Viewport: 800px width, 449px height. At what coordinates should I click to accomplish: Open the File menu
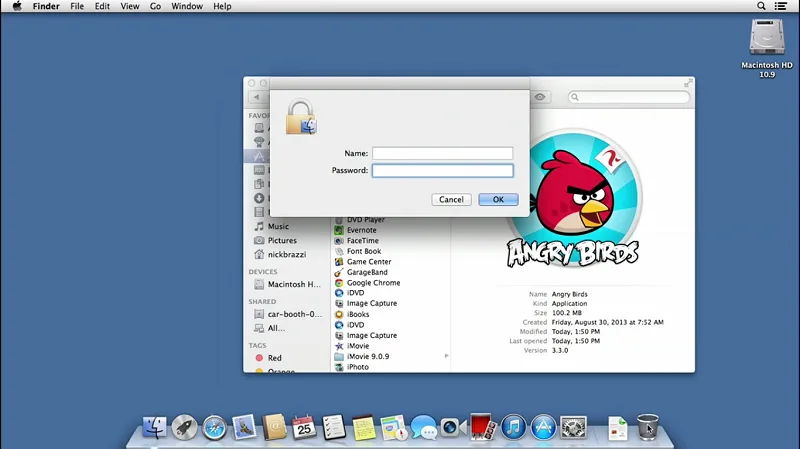(x=77, y=6)
